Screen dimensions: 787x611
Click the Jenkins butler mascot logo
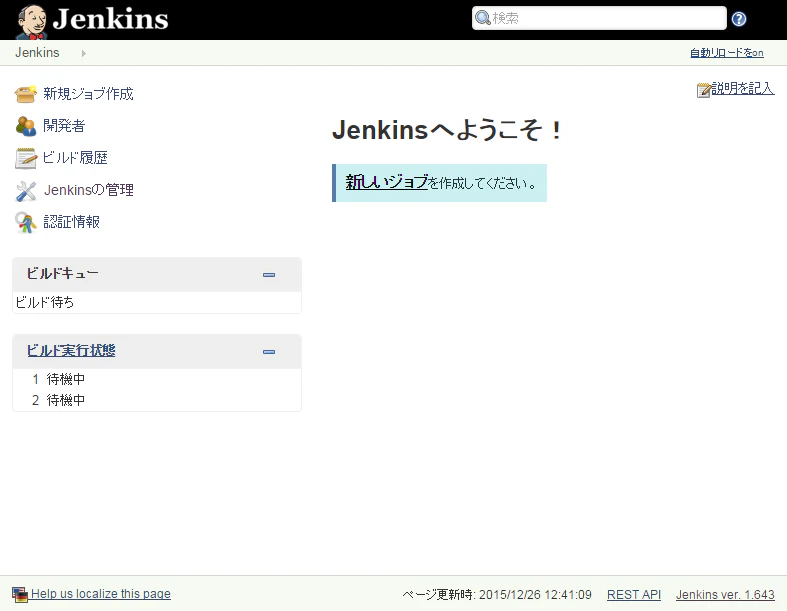pyautogui.click(x=31, y=21)
